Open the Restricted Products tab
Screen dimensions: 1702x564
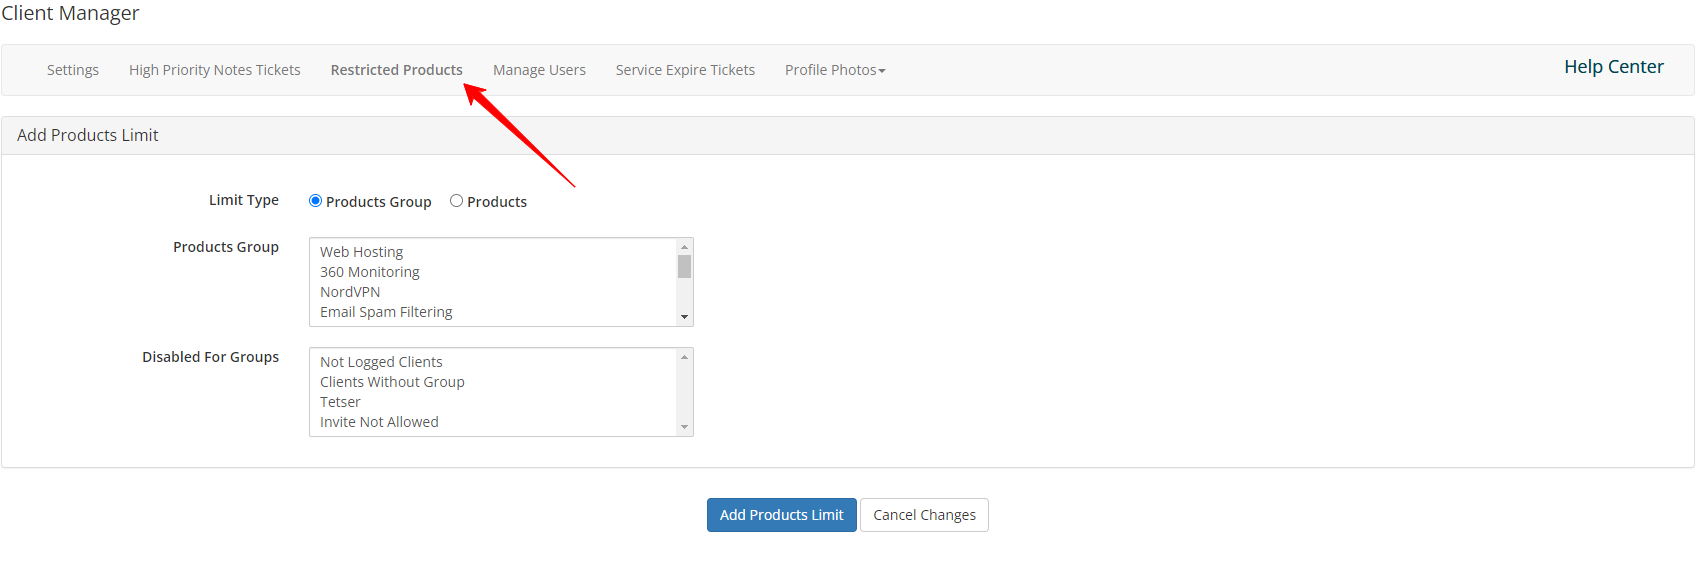coord(397,70)
